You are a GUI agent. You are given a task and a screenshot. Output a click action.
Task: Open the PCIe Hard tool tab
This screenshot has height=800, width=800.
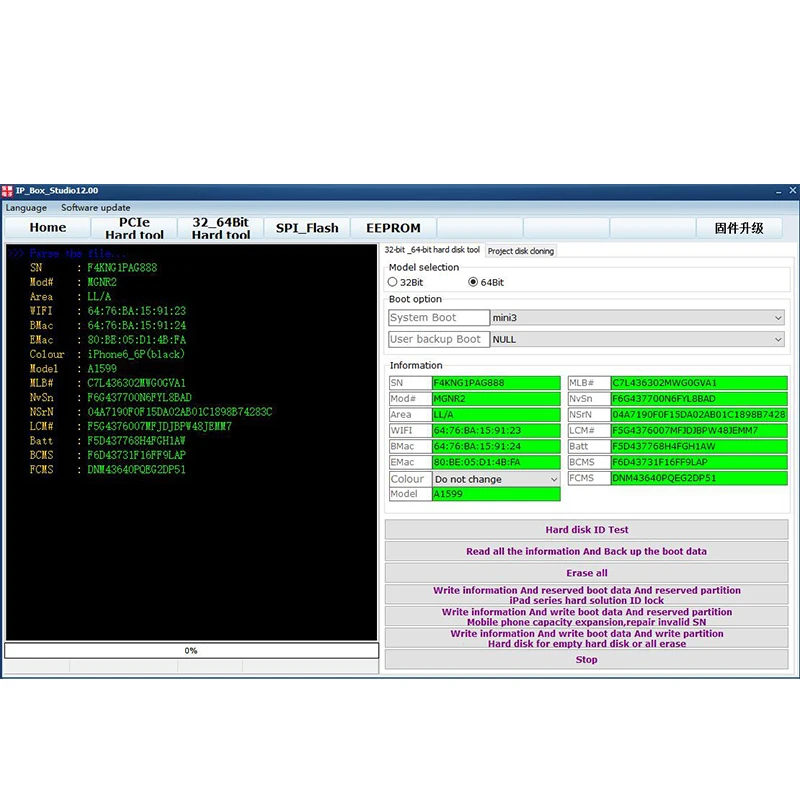click(x=134, y=228)
